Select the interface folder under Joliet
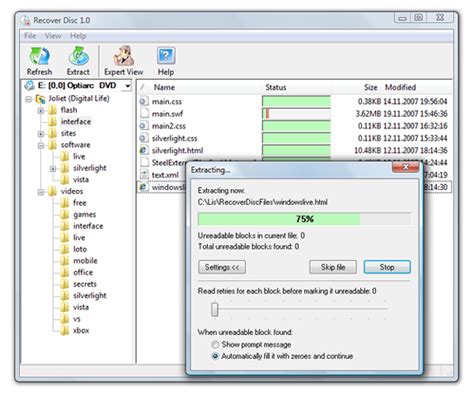This screenshot has height=394, width=474. point(76,122)
